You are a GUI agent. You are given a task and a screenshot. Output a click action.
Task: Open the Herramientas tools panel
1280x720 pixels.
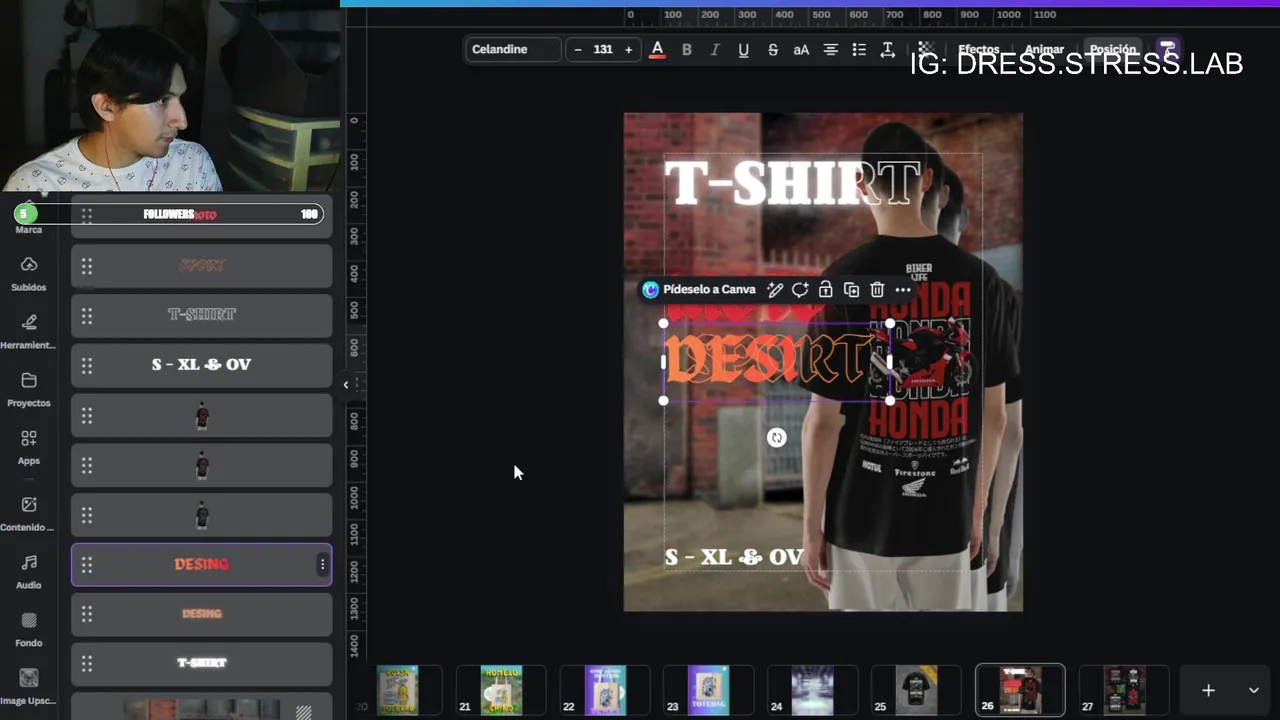coord(28,332)
